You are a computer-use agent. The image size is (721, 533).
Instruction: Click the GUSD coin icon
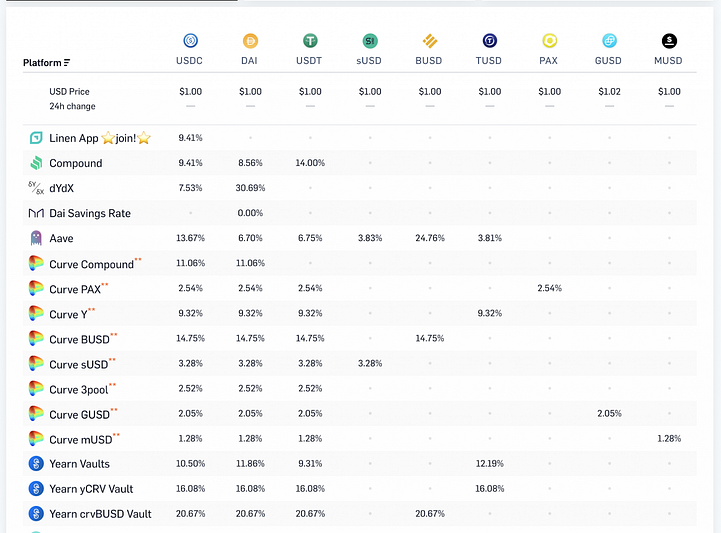609,41
